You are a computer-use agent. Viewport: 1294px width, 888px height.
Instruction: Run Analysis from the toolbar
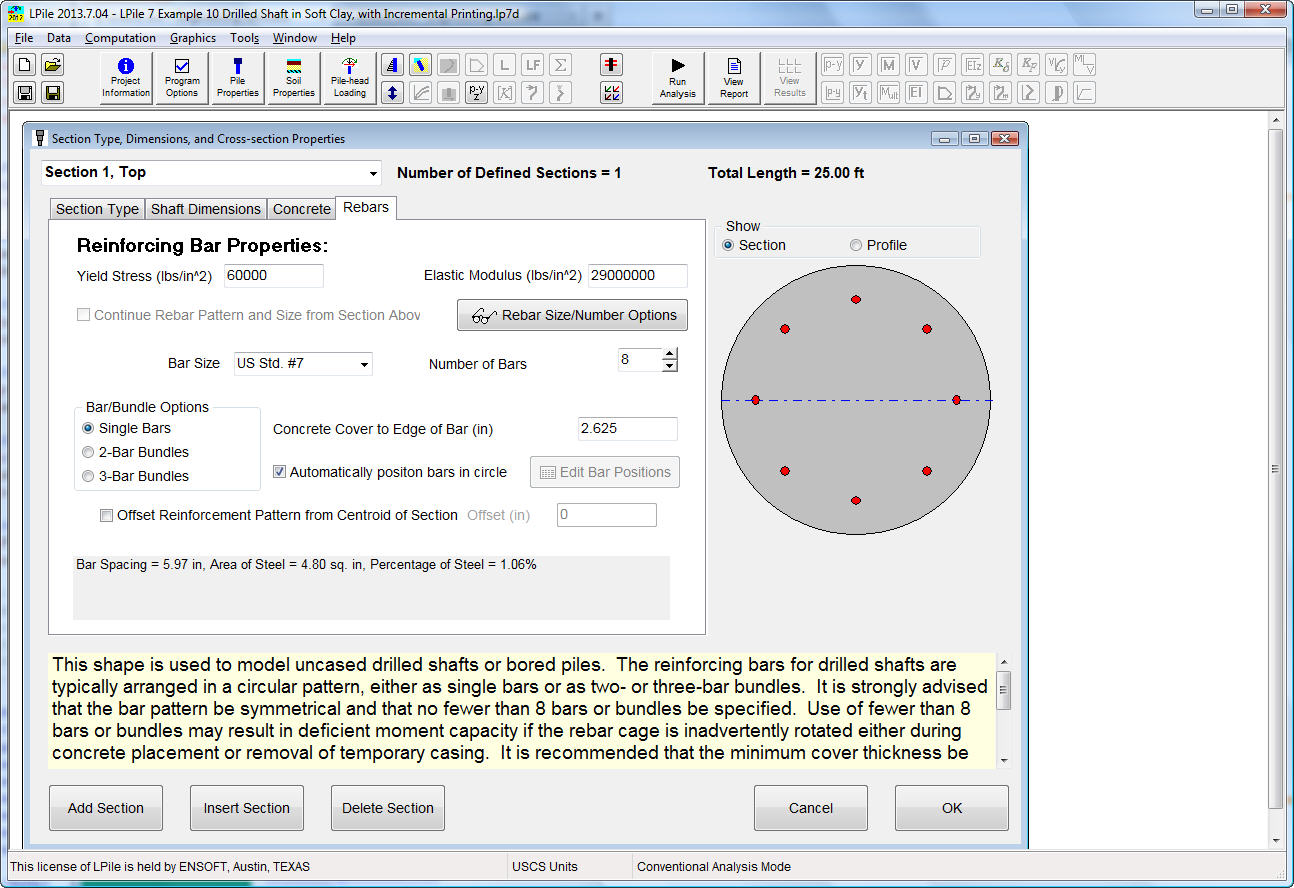677,78
